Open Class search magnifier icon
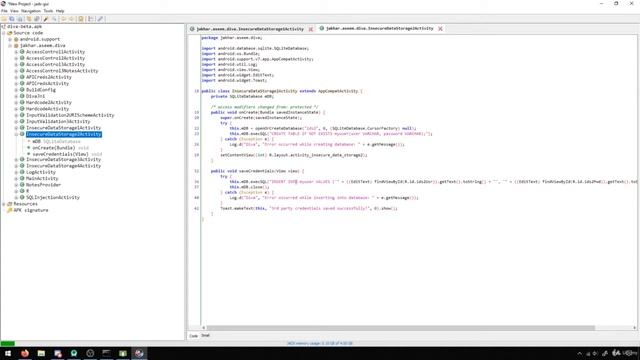Screen dimensions: 640x360 coord(54,19)
